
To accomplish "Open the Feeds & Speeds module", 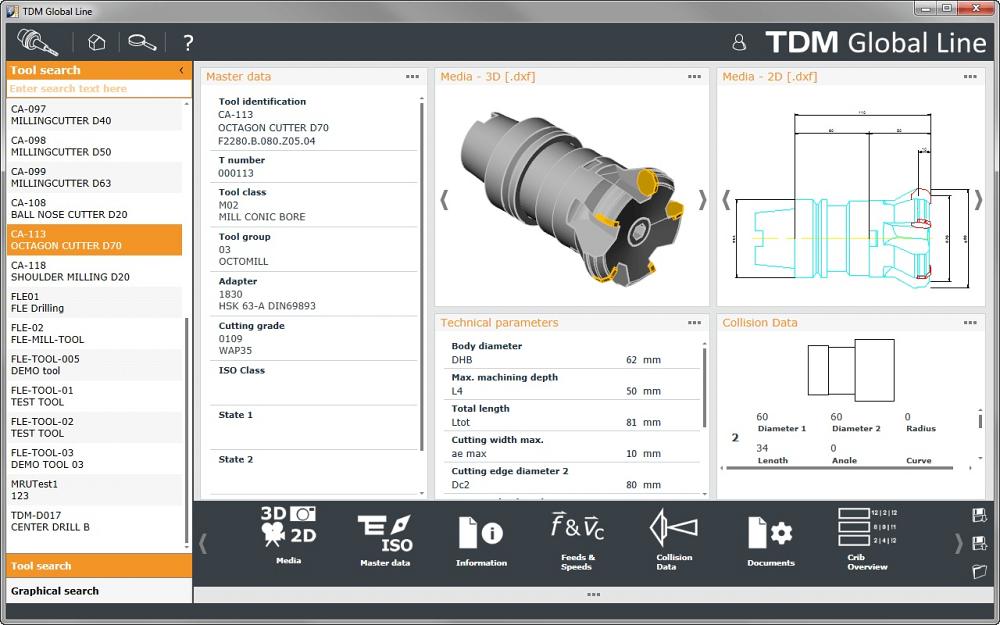I will (577, 540).
